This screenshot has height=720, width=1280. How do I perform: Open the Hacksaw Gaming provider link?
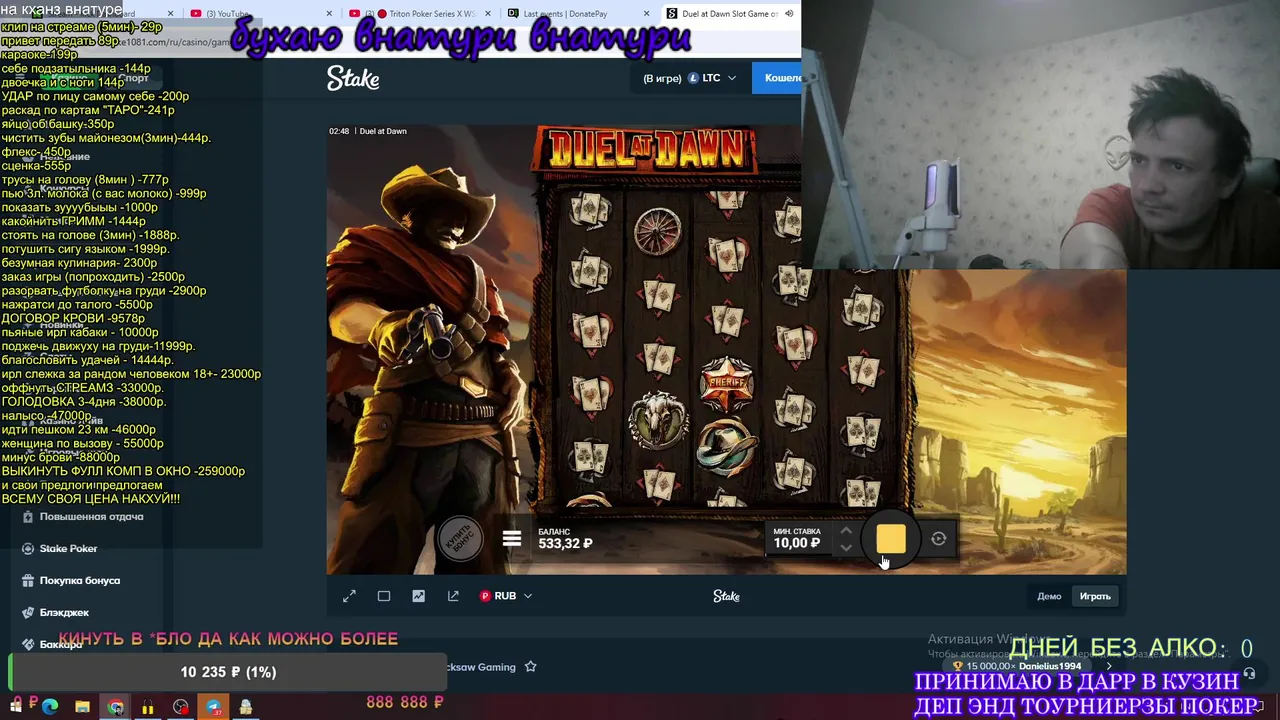tap(482, 667)
